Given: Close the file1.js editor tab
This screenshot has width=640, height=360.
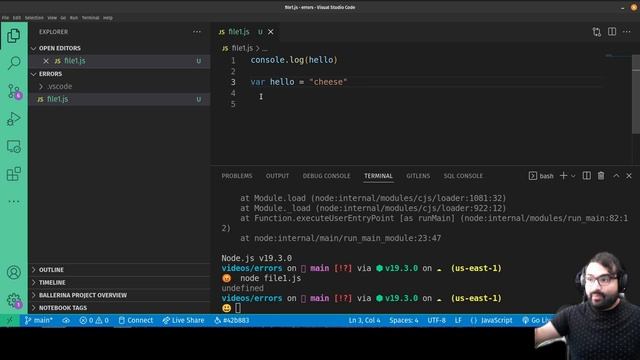Looking at the screenshot, I should point(271,32).
